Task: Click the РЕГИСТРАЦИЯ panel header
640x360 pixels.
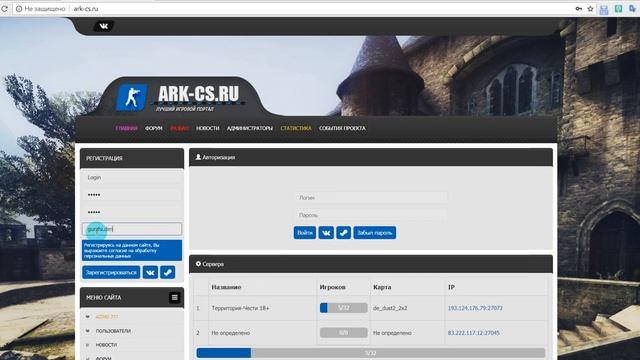Action: click(x=132, y=158)
